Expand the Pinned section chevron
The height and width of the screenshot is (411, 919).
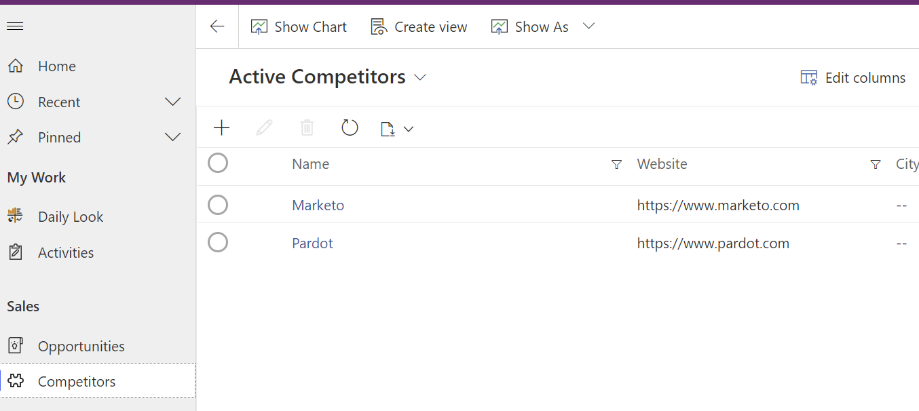[173, 137]
